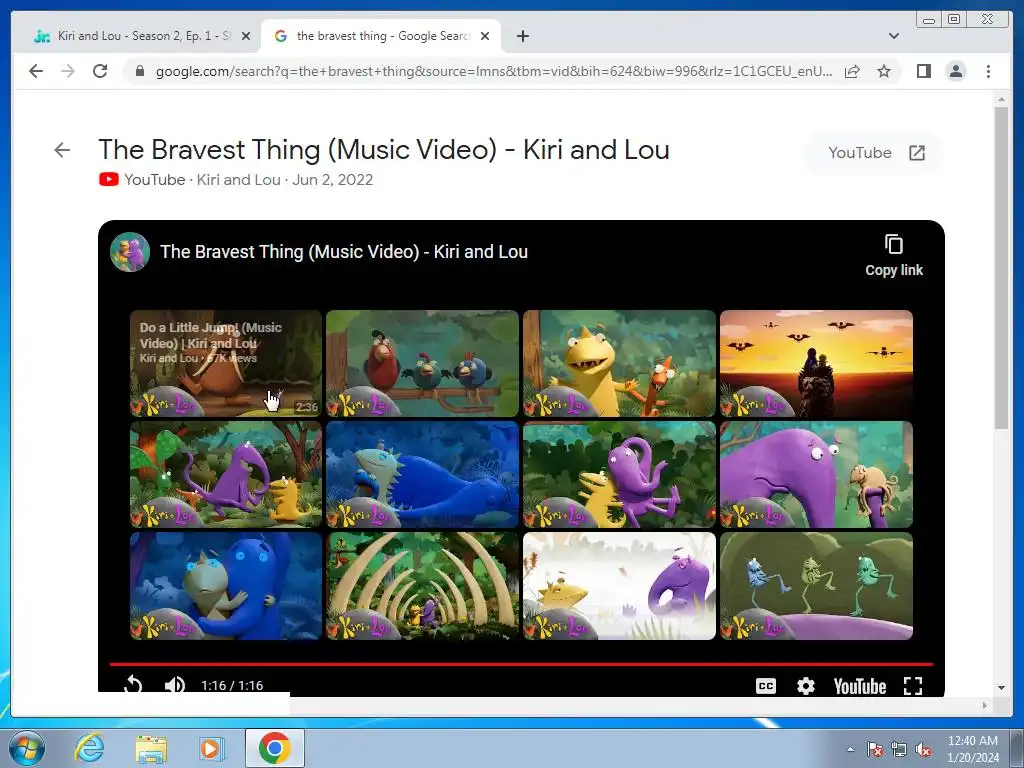Screen dimensions: 1024x768
Task: Open suggested video with giant rib bones
Action: 423,586
